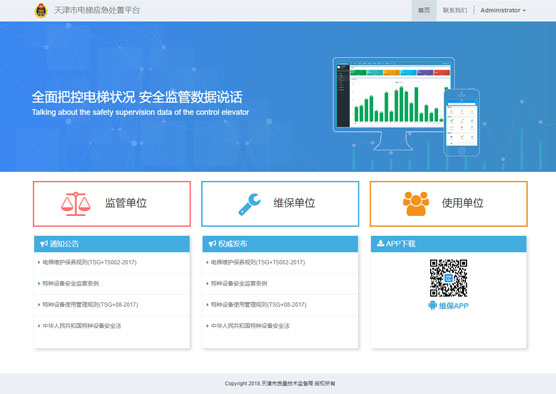Open the 维保单位 label
This screenshot has height=394, width=556.
tap(294, 203)
